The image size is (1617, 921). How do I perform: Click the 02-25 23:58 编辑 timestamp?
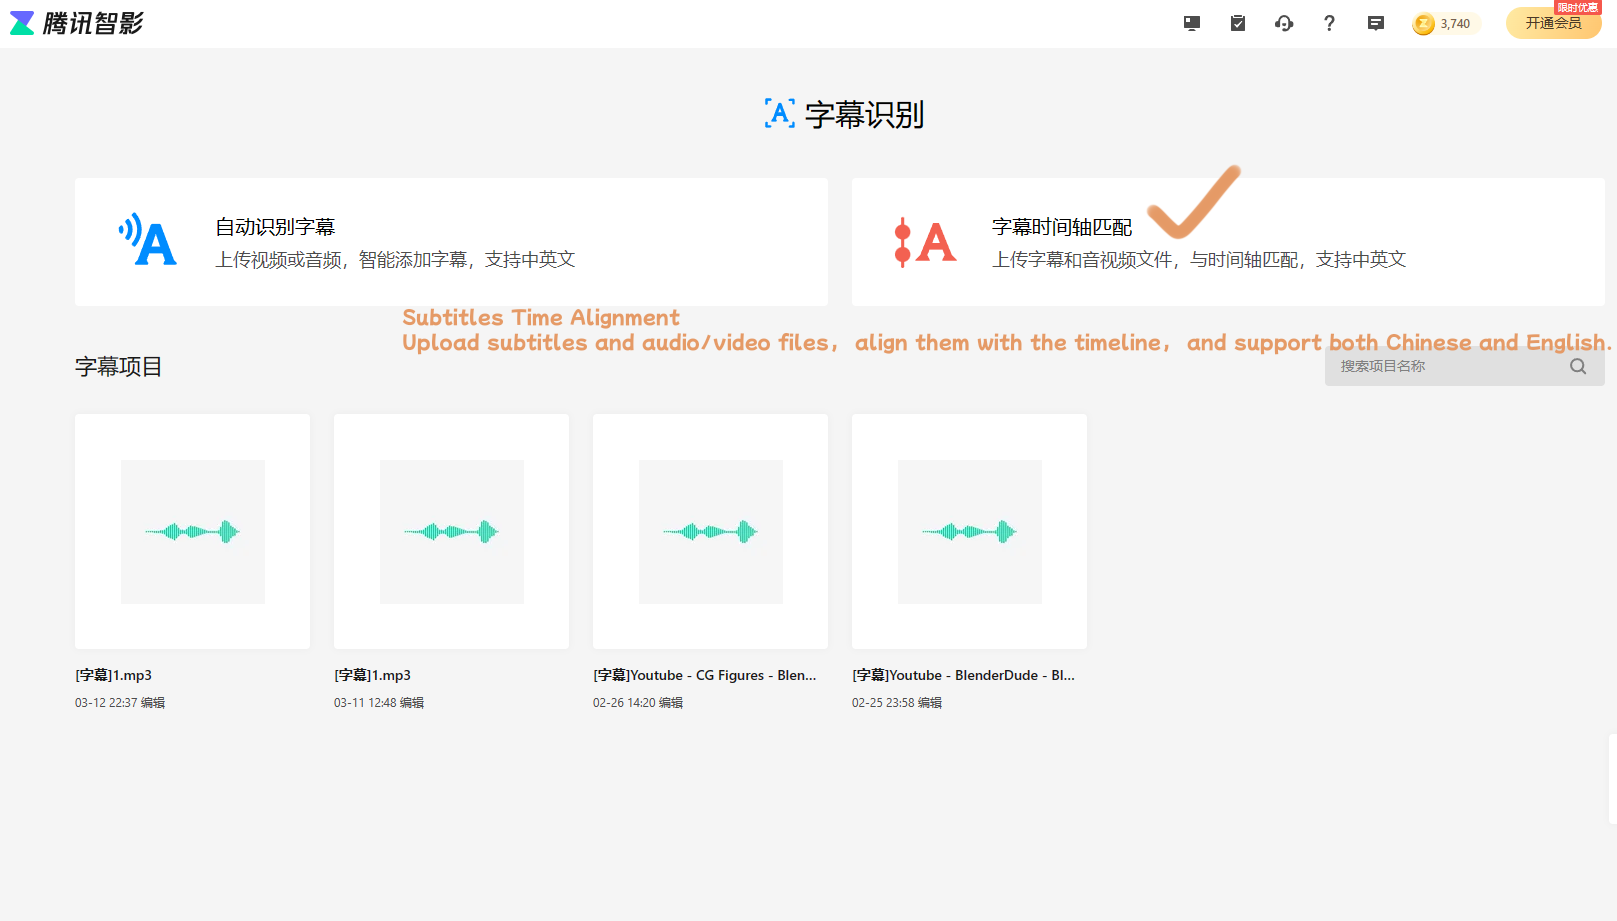[x=897, y=703]
